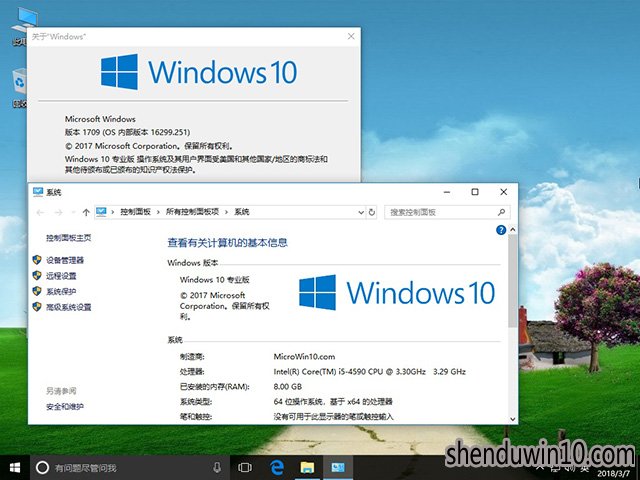This screenshot has height=480, width=640.
Task: Click the search magnifier in control panel search
Action: pyautogui.click(x=501, y=212)
